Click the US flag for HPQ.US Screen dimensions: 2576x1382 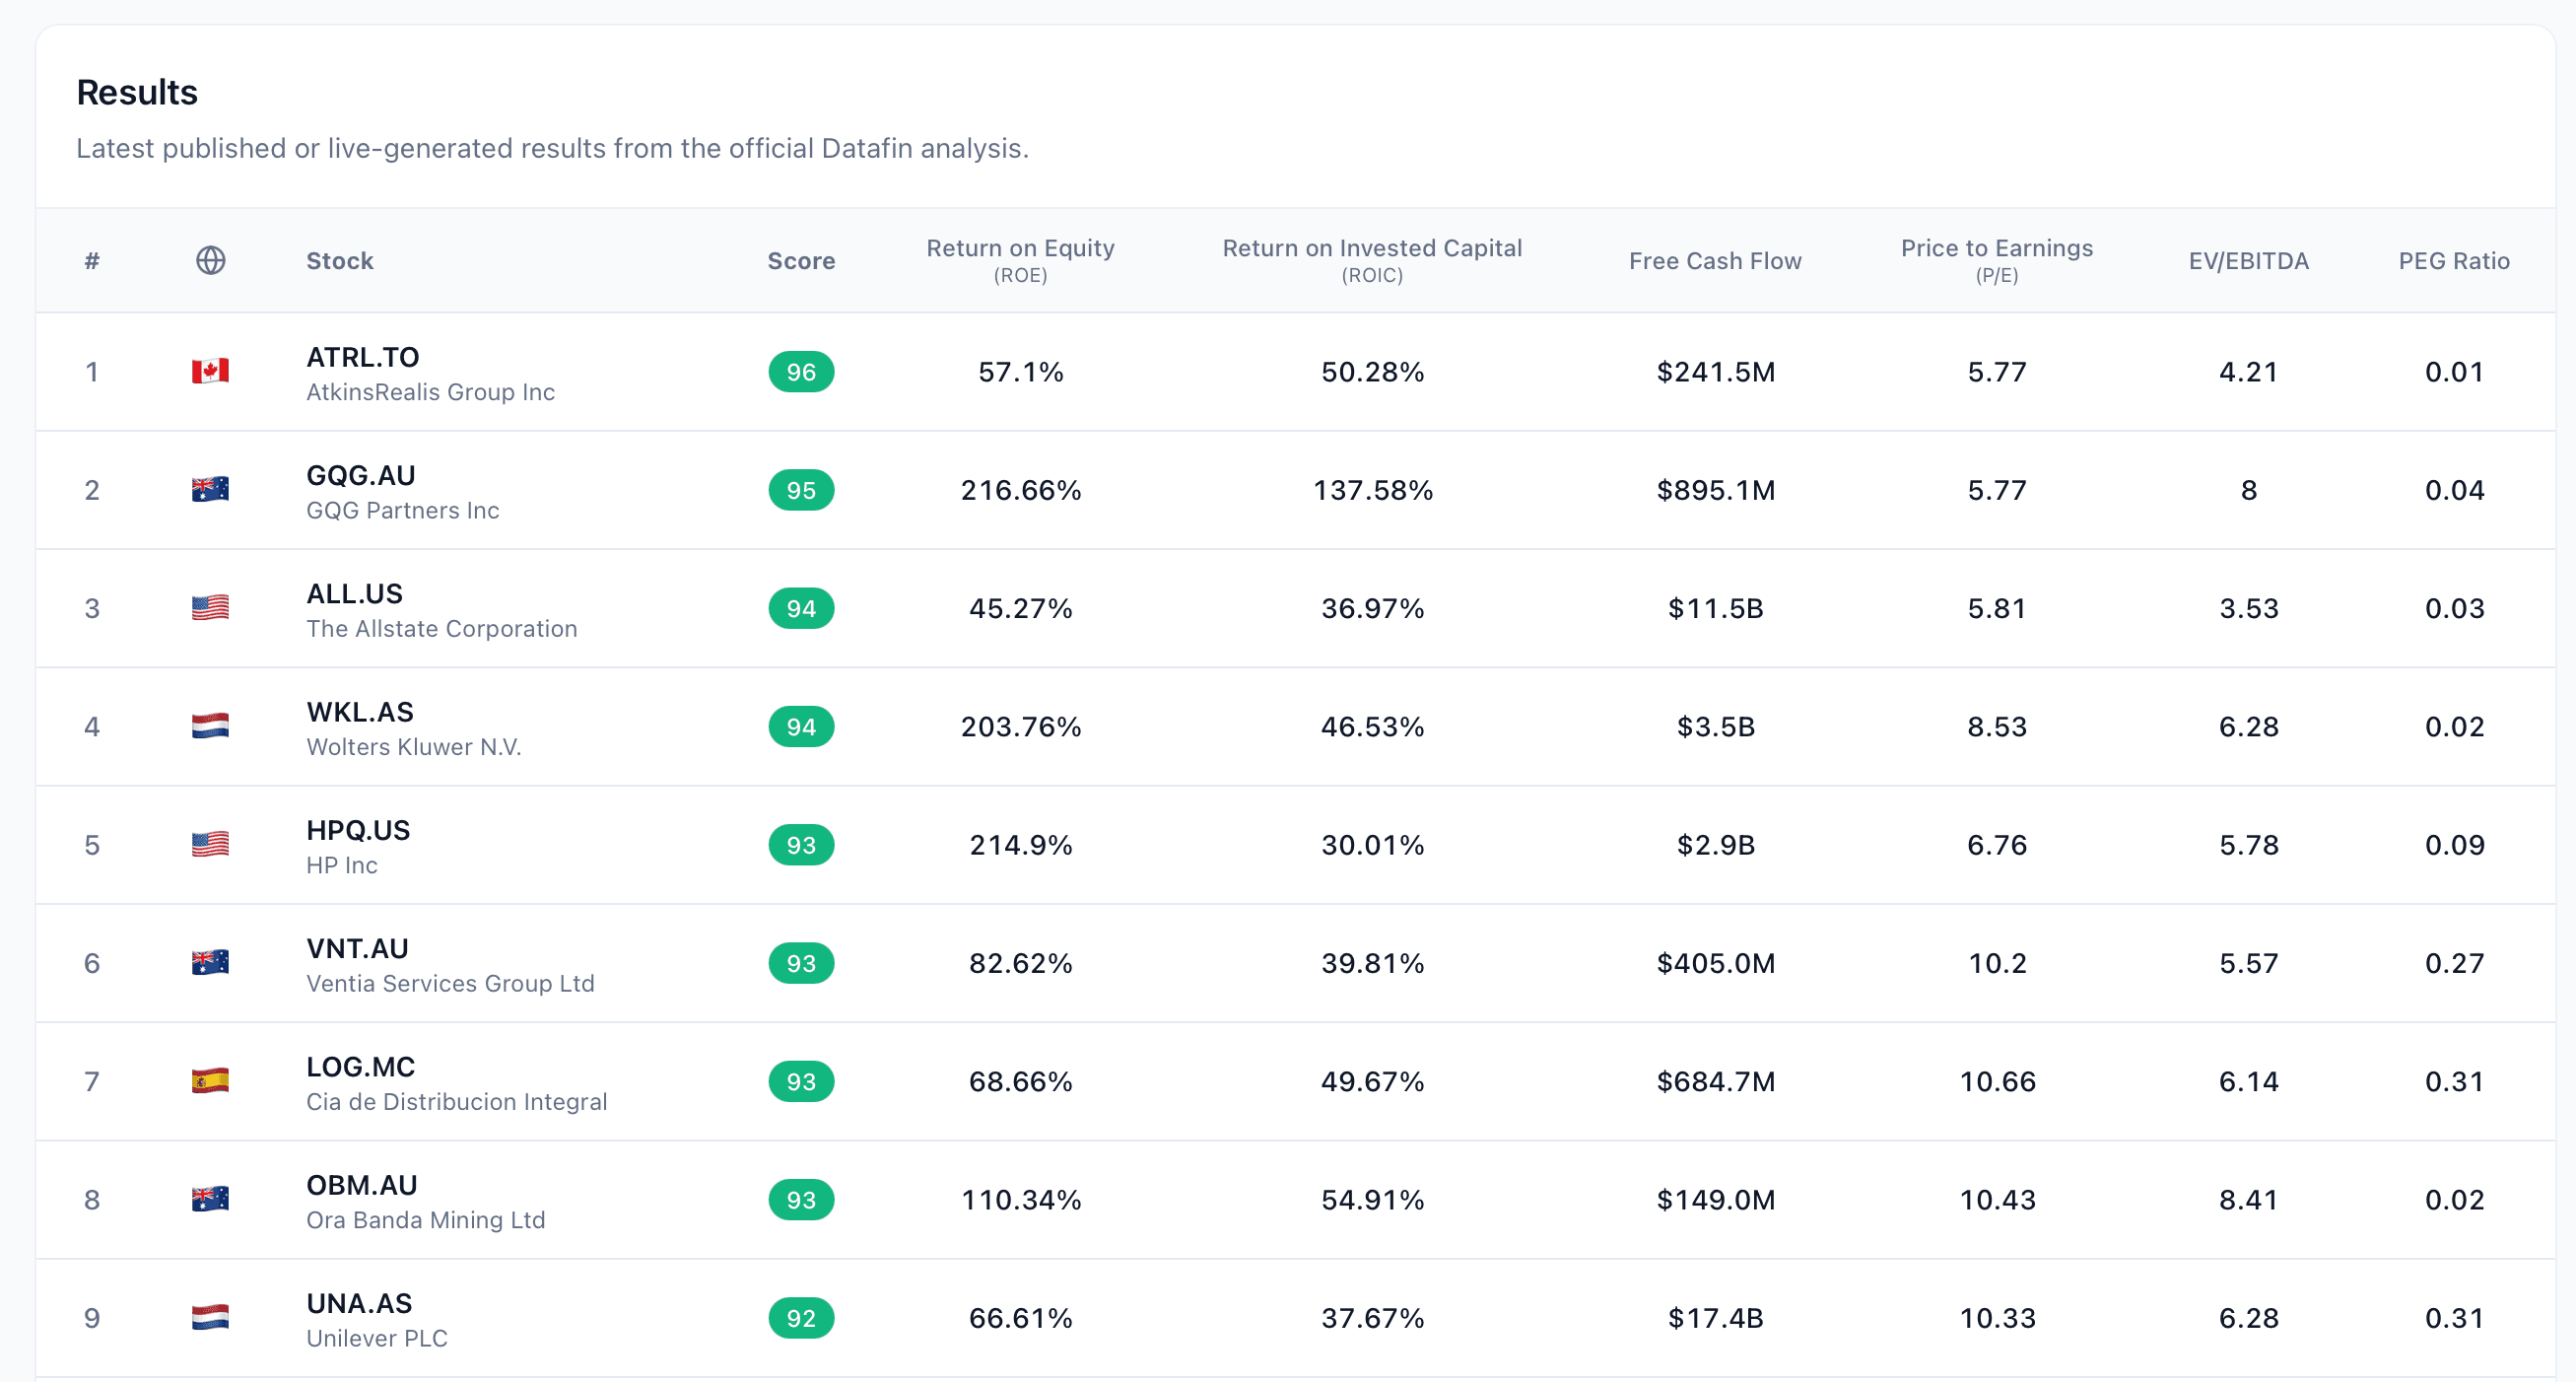coord(210,845)
